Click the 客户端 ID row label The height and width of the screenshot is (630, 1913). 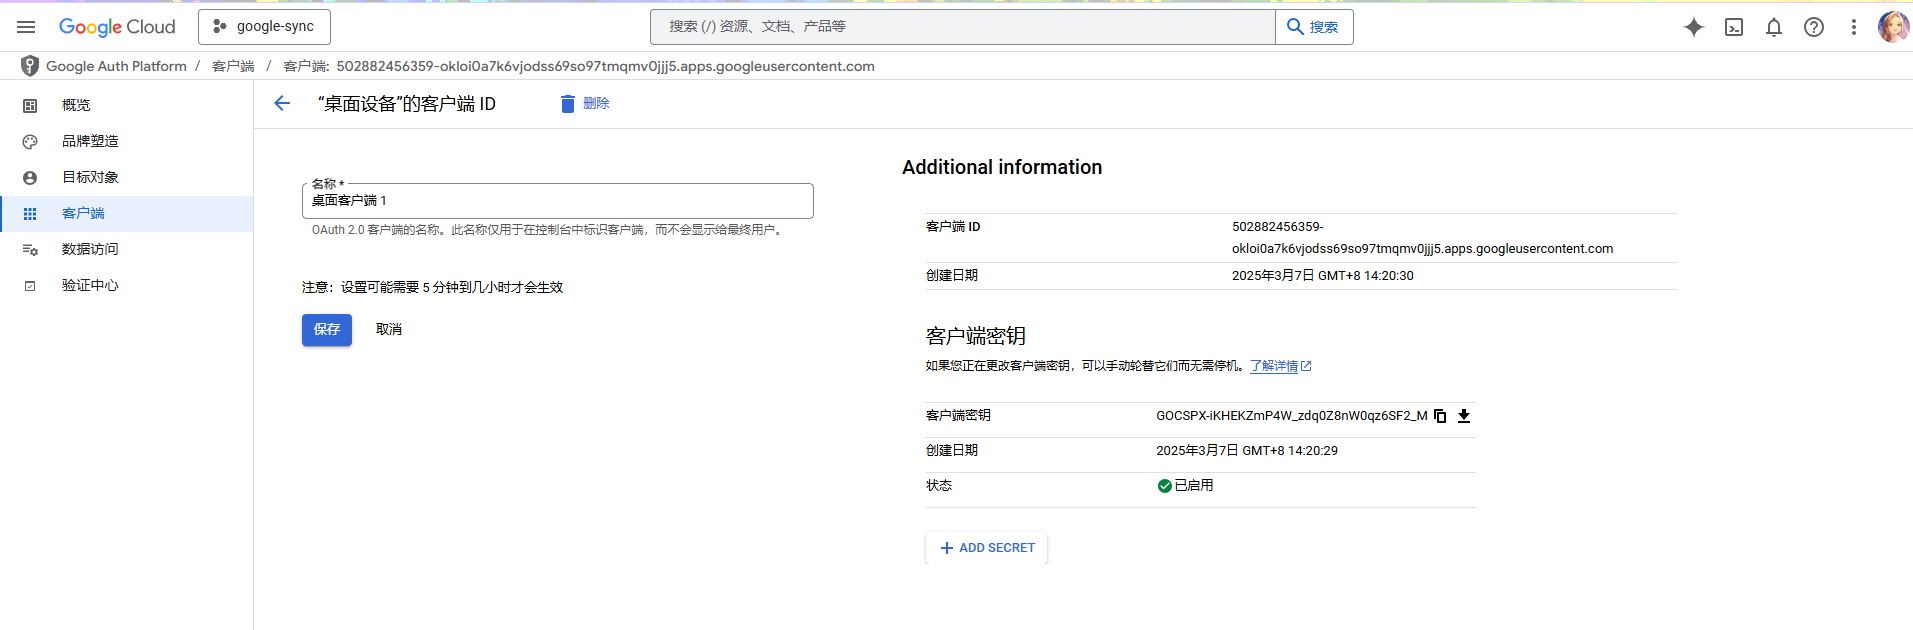(x=953, y=227)
